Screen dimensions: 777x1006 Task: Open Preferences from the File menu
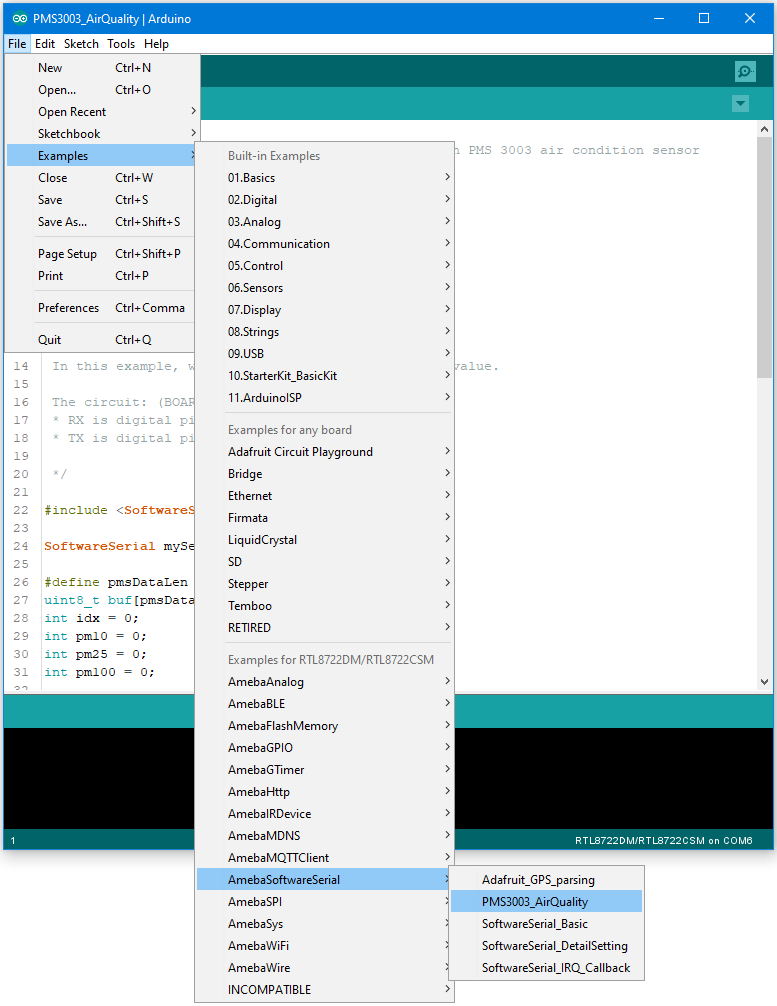101,308
